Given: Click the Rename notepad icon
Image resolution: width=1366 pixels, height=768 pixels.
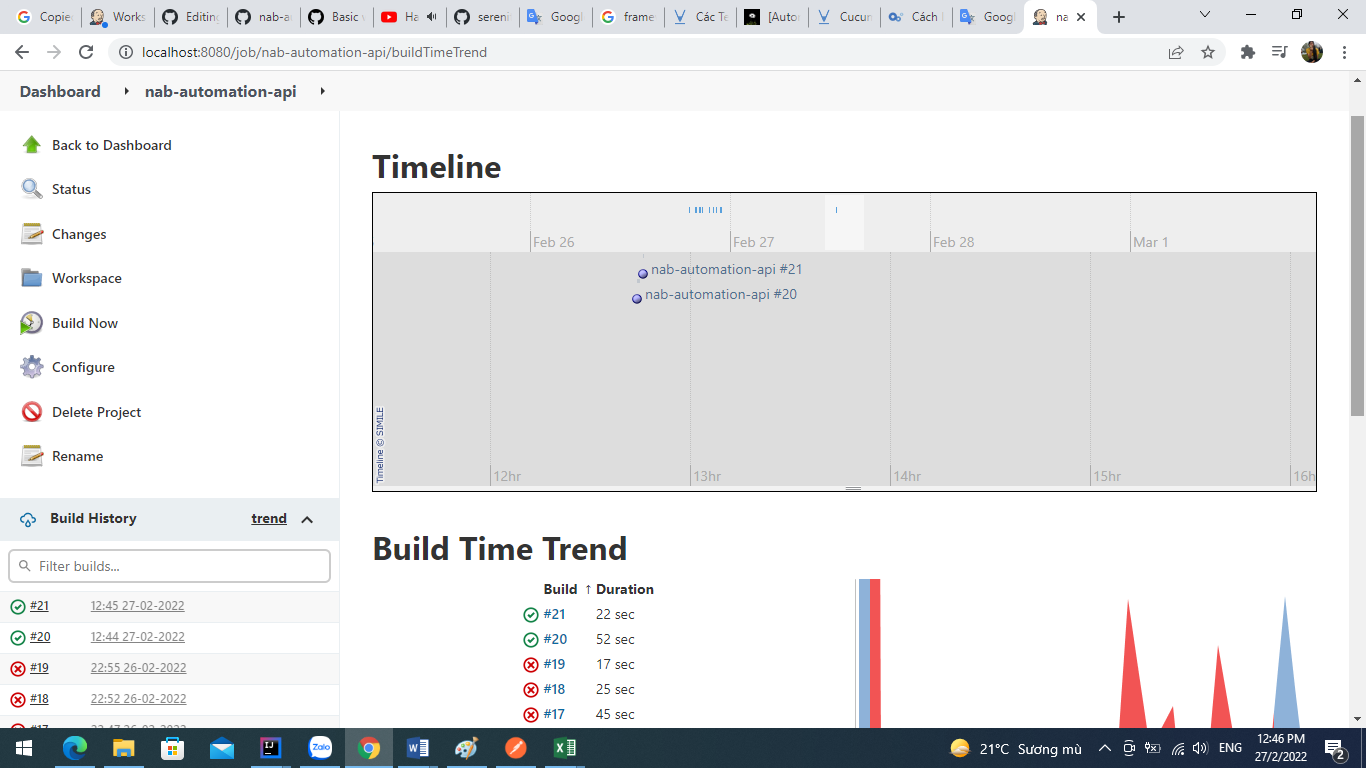Looking at the screenshot, I should tap(32, 456).
